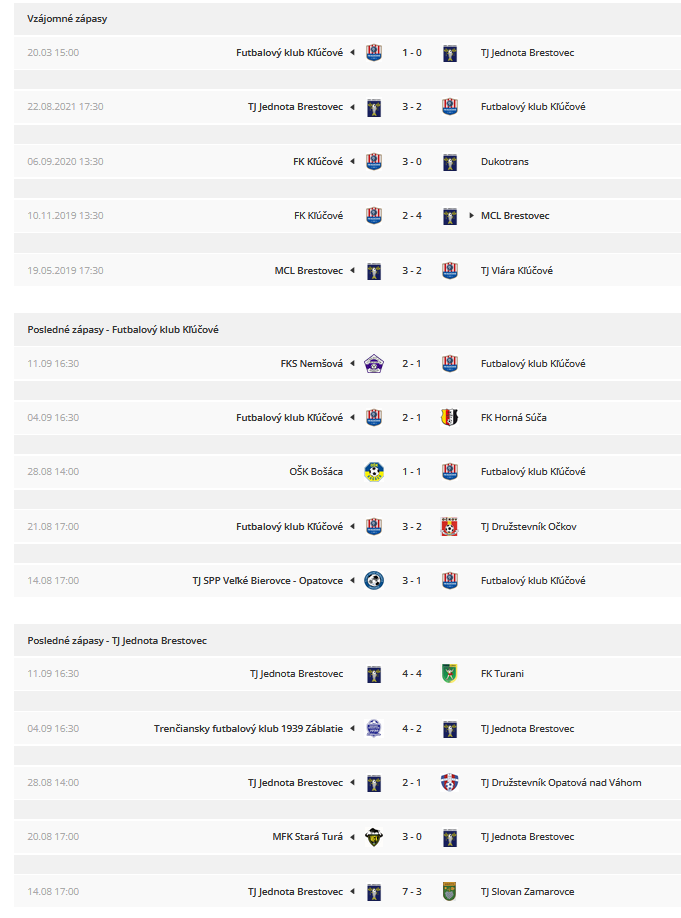Open the 4 - 4 score against FK Turani

pyautogui.click(x=412, y=674)
